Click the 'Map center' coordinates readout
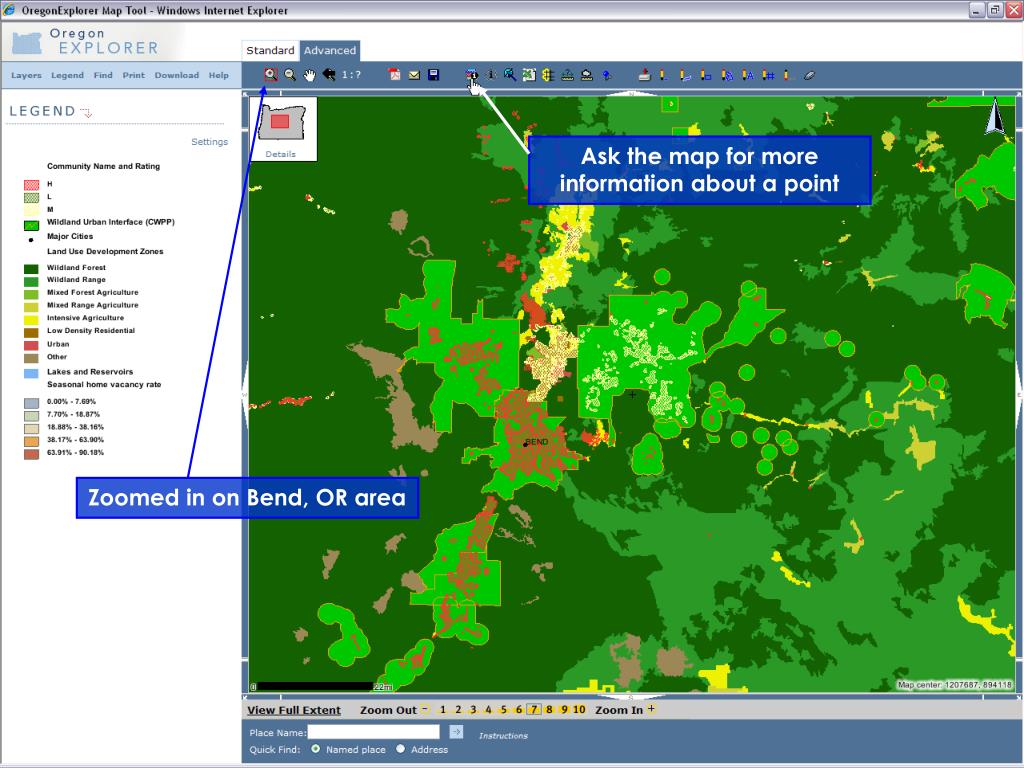The height and width of the screenshot is (768, 1024). [x=954, y=684]
